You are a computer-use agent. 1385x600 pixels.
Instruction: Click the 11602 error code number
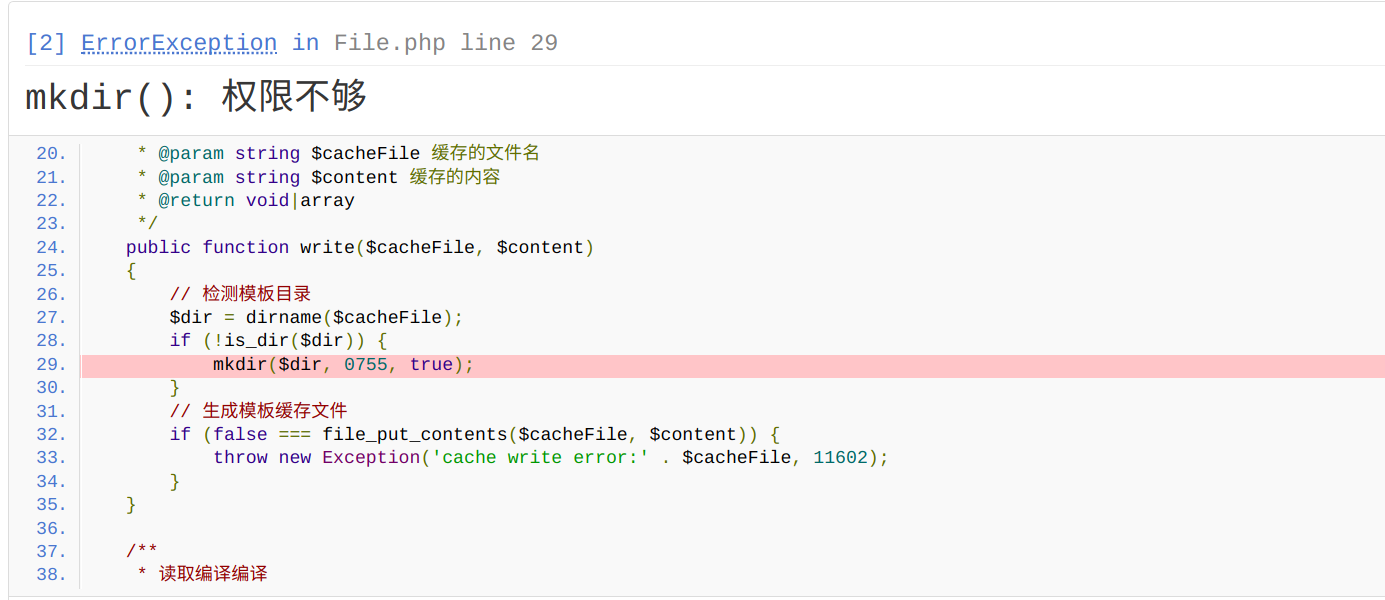(840, 458)
